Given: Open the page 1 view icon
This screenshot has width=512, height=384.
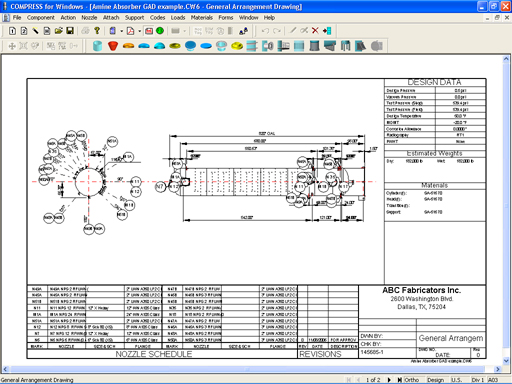Looking at the screenshot, I should coord(12,31).
